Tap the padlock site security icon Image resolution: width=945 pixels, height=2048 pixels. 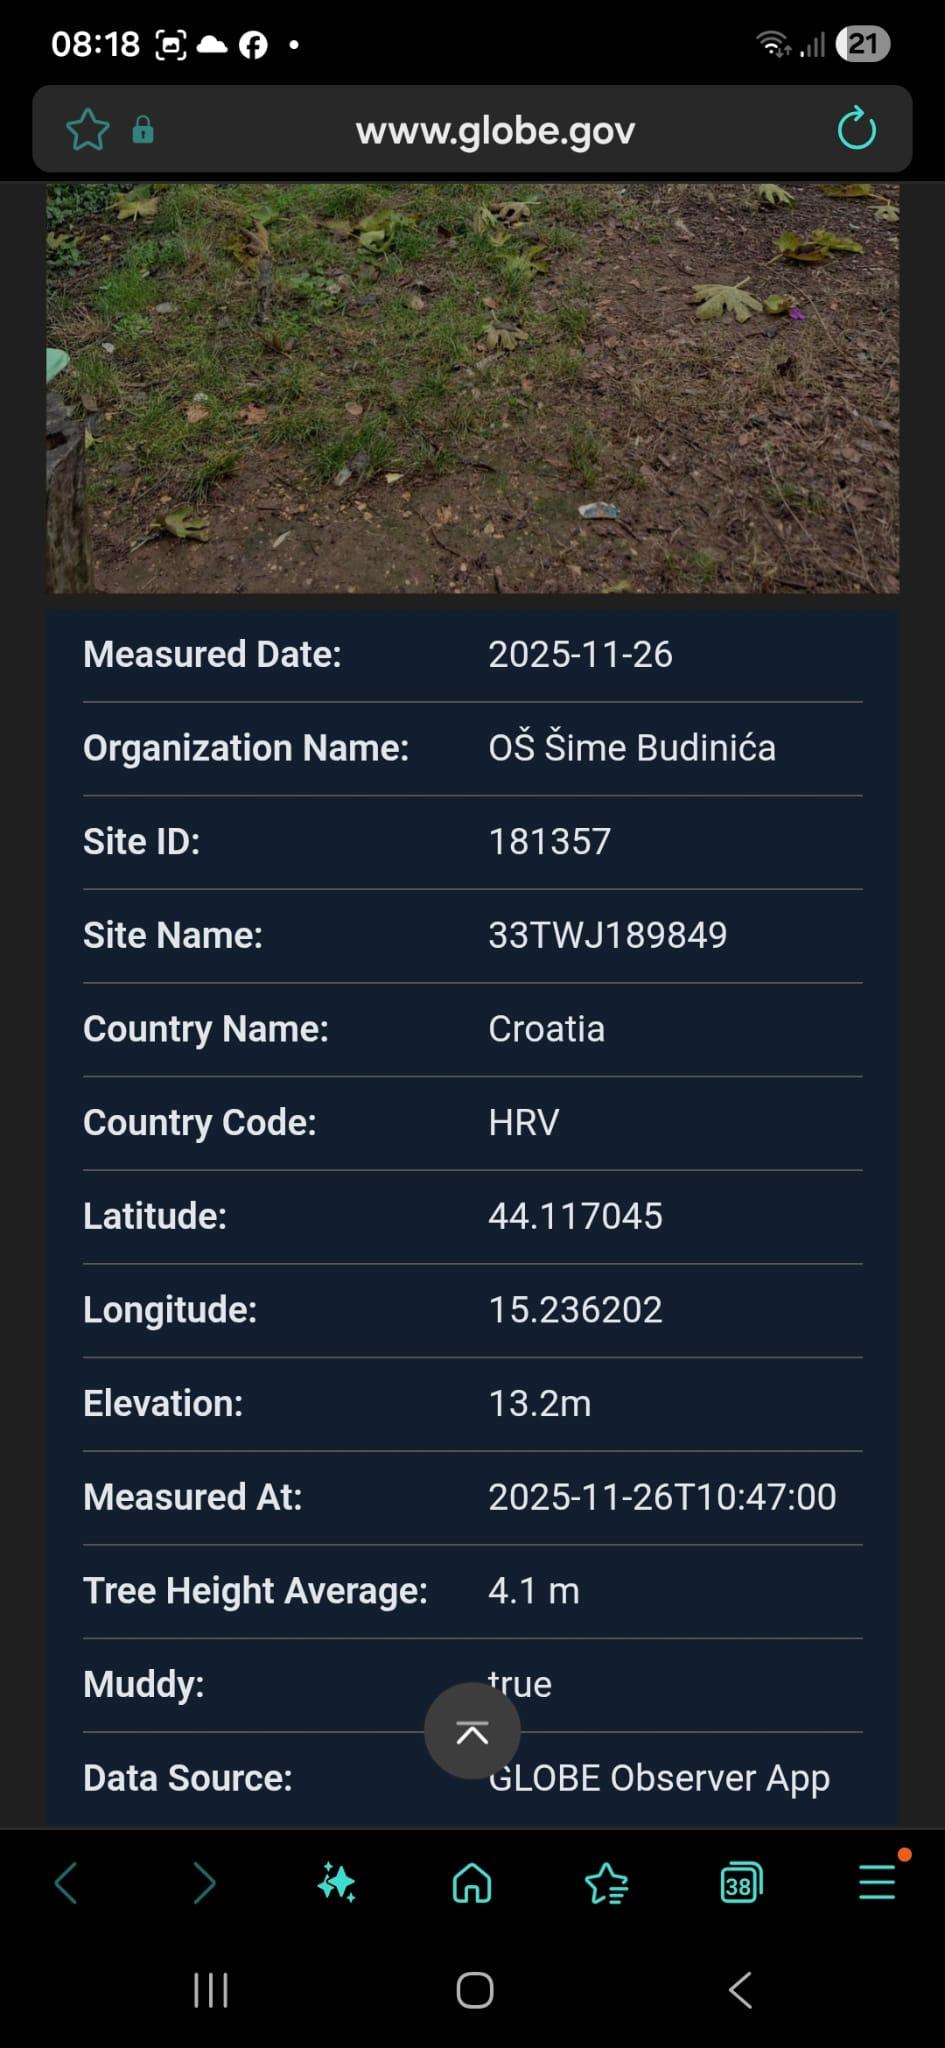tap(143, 130)
